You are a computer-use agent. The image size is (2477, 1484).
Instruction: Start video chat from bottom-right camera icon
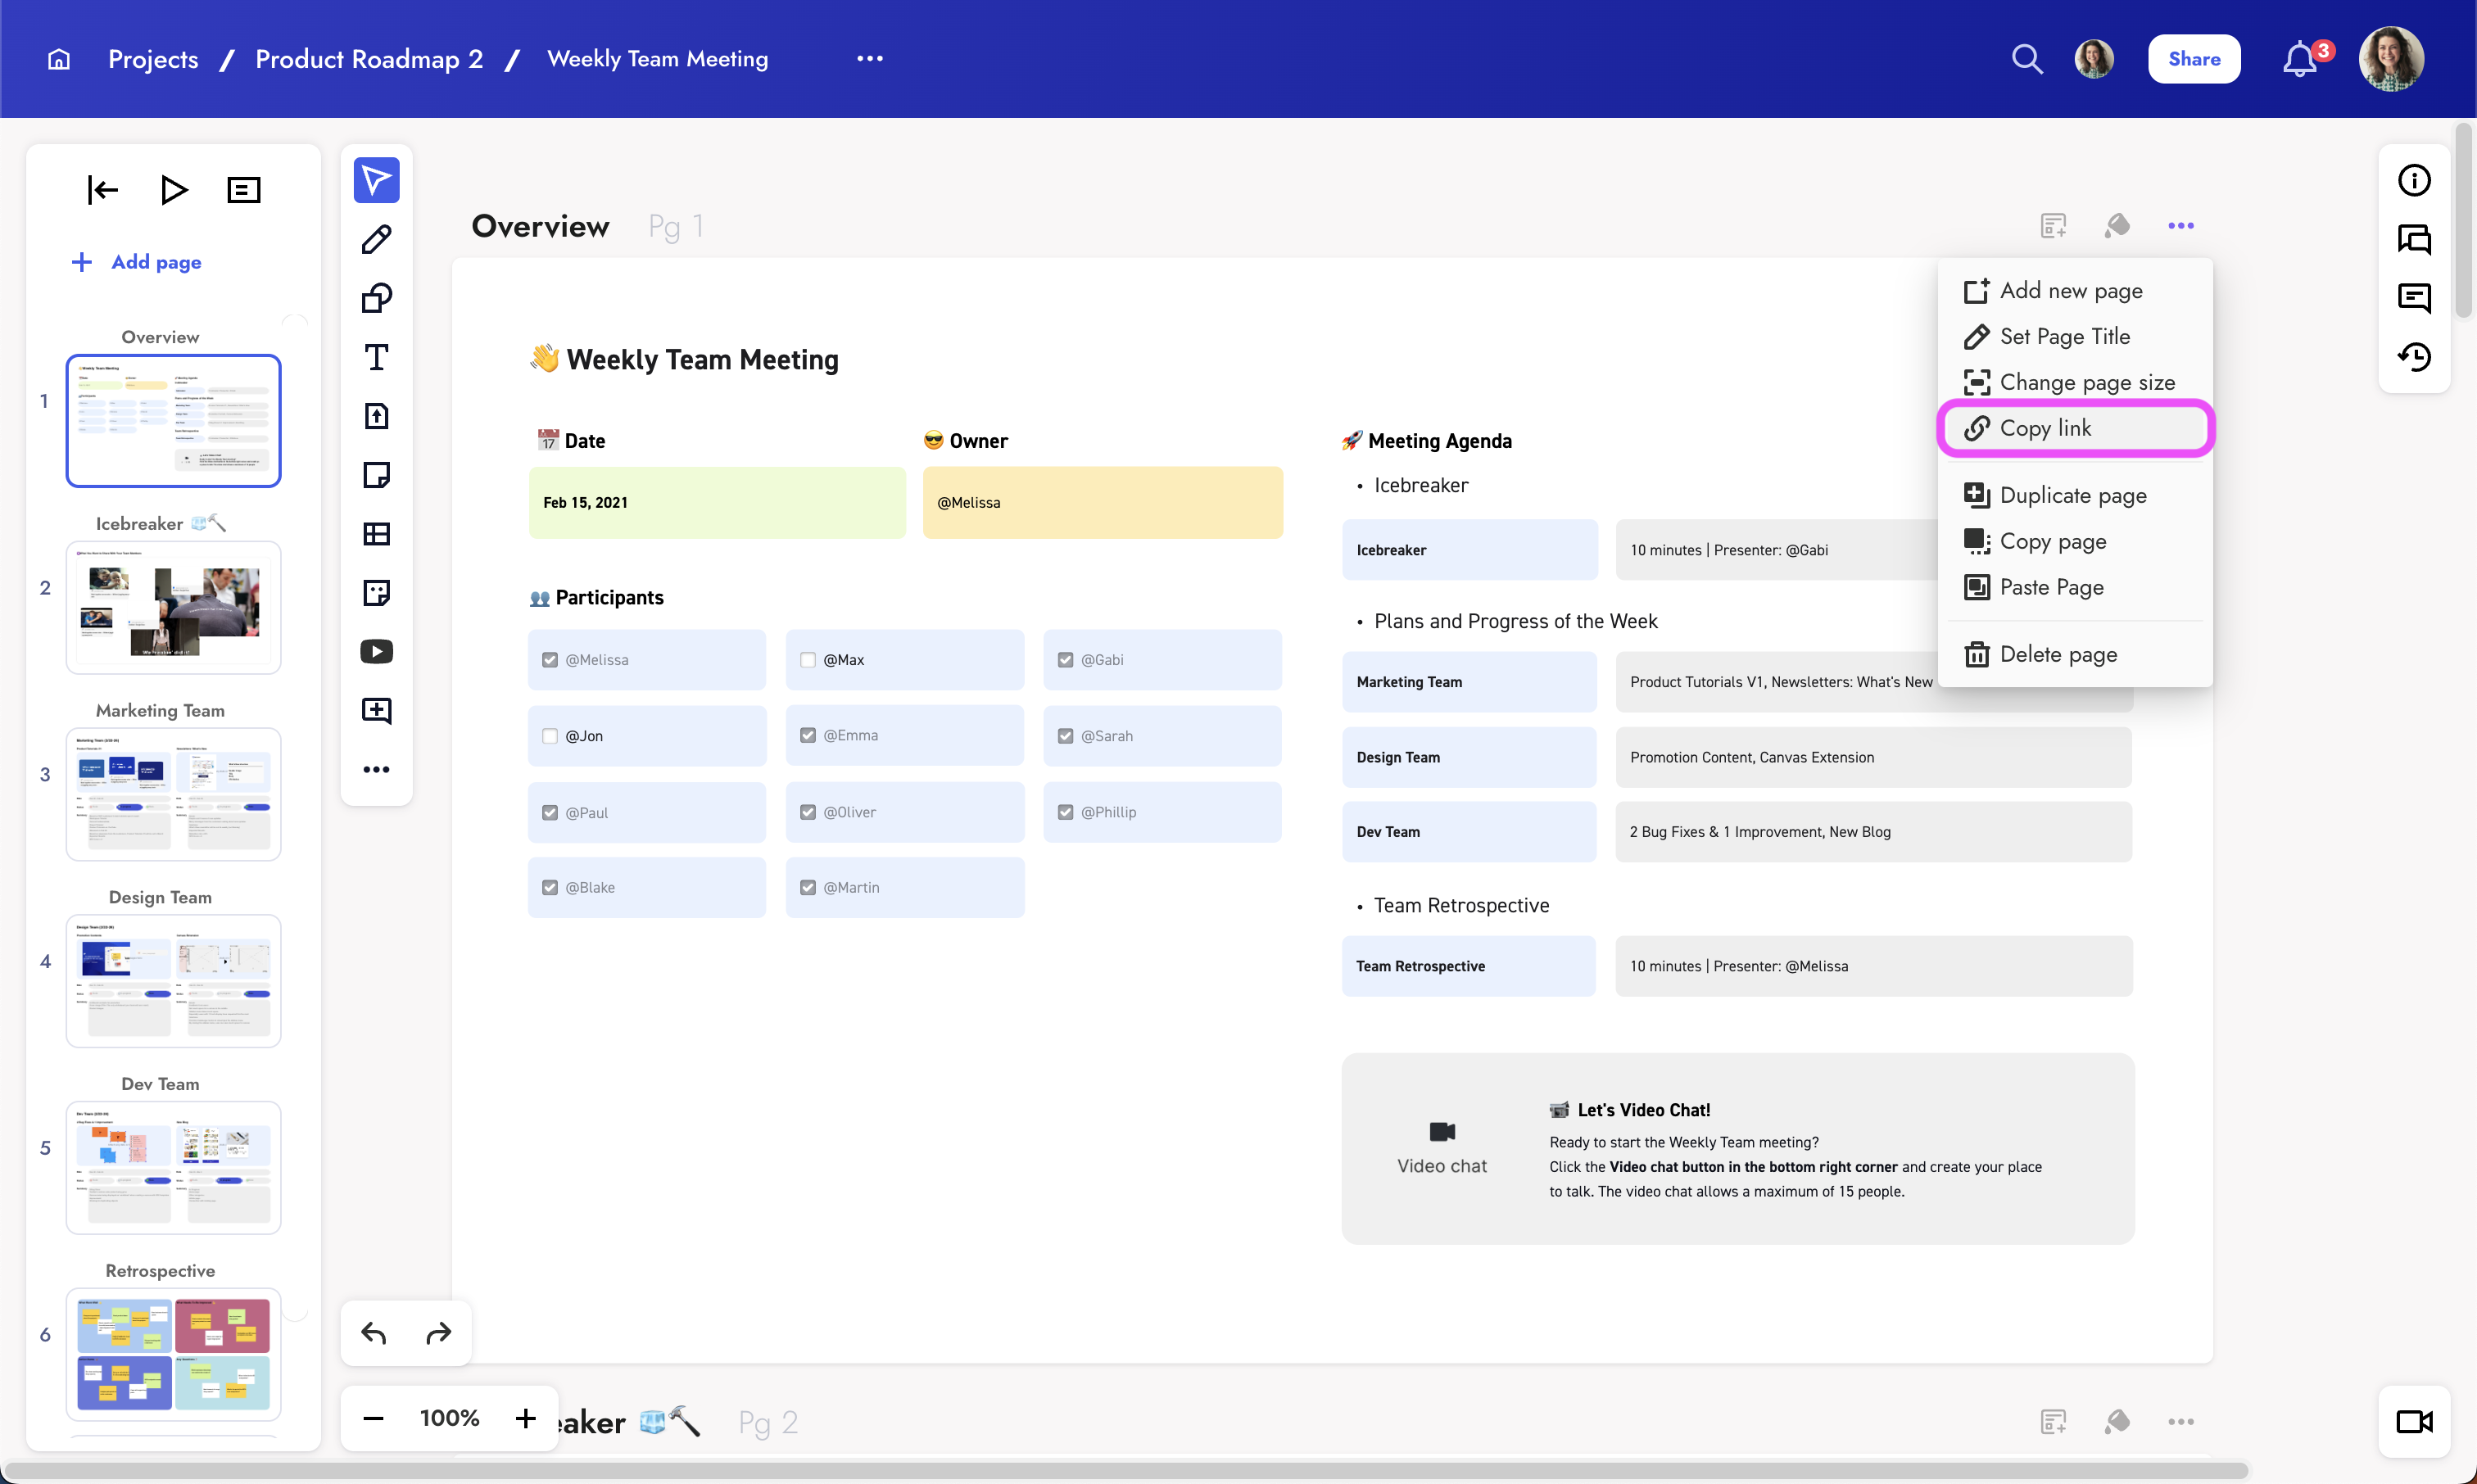tap(2414, 1421)
